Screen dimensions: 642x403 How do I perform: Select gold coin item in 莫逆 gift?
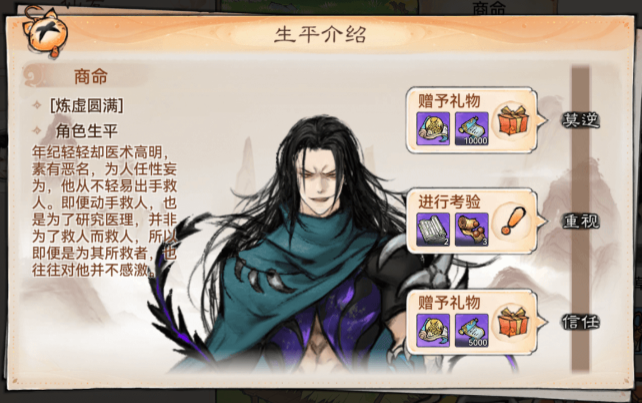coord(433,129)
